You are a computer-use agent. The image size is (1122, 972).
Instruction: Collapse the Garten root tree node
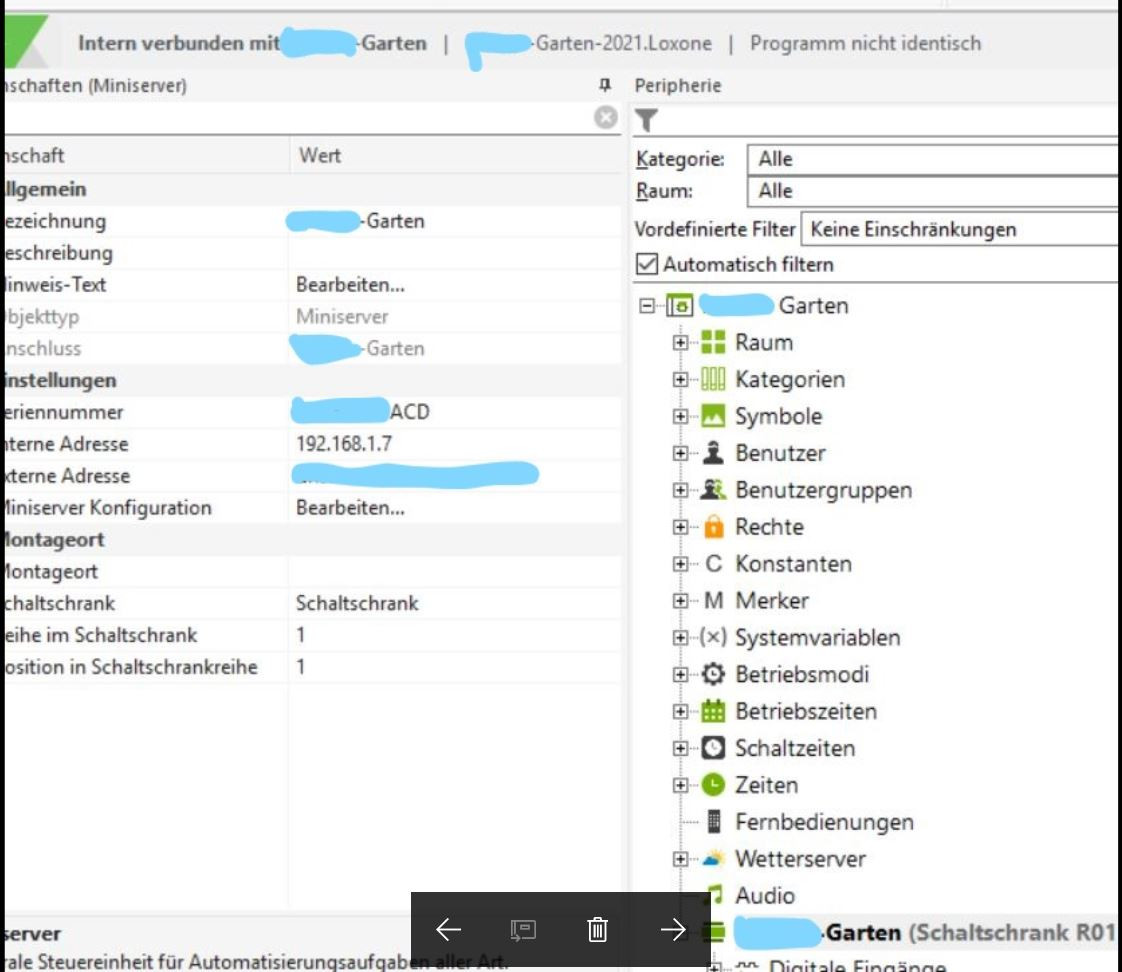(x=647, y=306)
